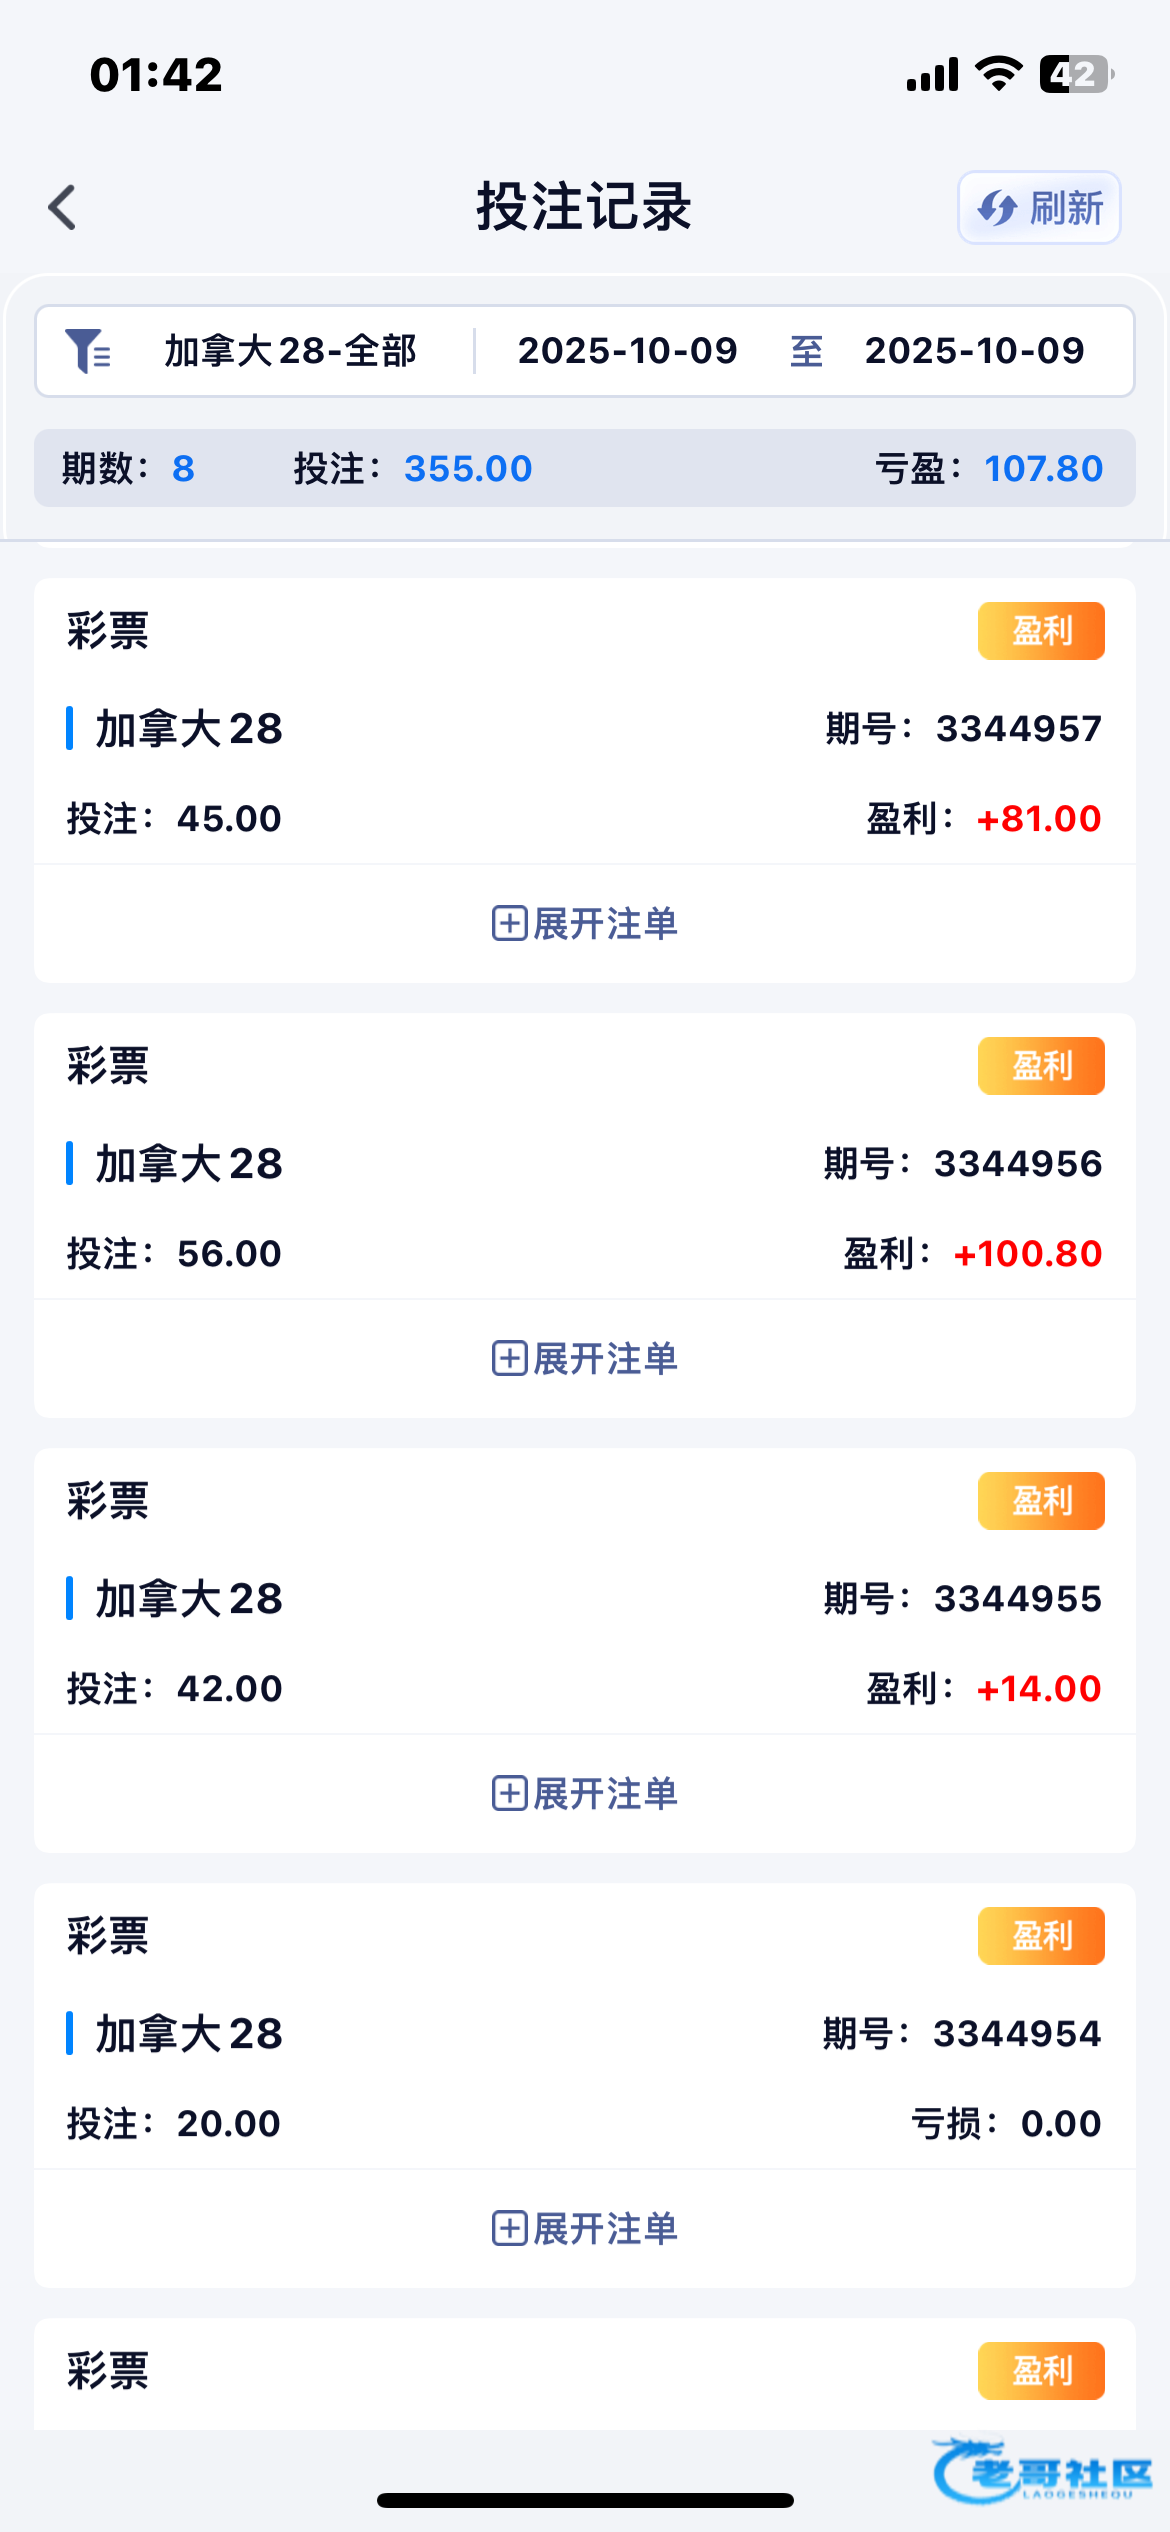Open the 加拿大28-全部 game filter dropdown

(290, 351)
